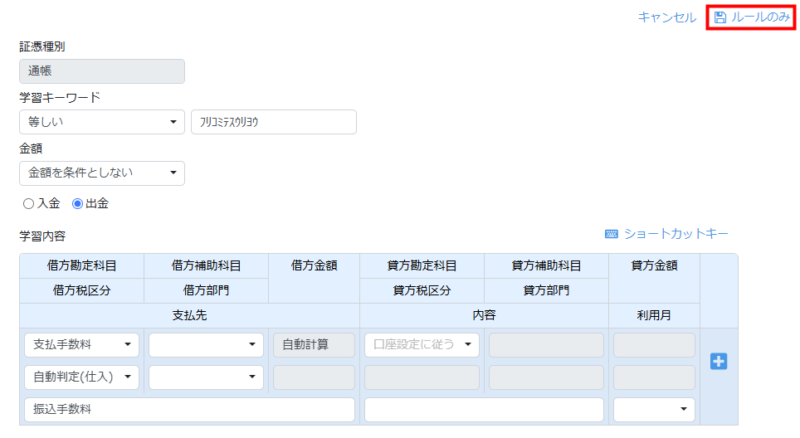Click the ﾌﾘｺﾐﾃｽｳﾘｮｳ keyword input field

273,122
